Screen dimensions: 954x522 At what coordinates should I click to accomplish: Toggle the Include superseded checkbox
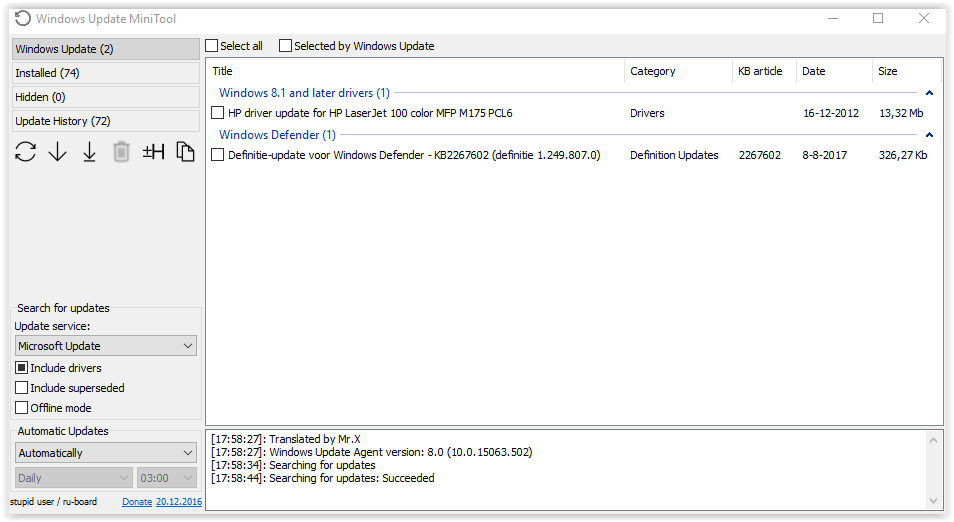[x=22, y=388]
